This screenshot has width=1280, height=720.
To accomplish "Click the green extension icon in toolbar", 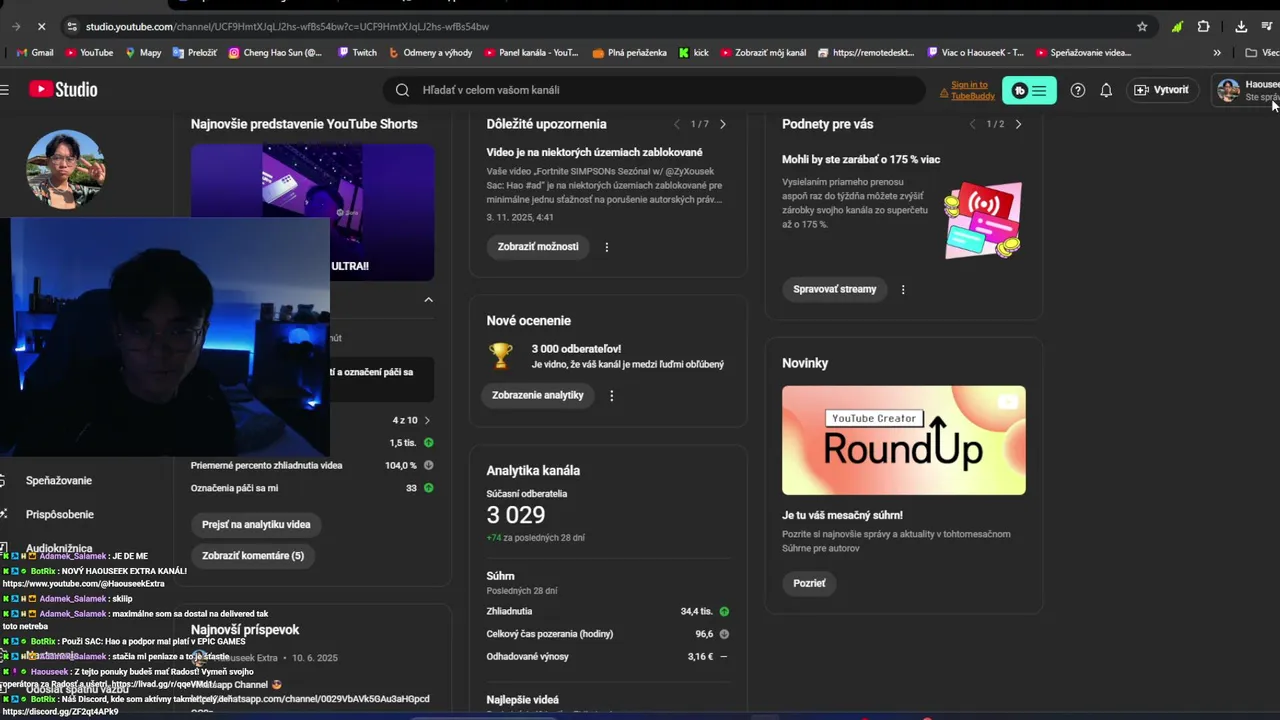I will 1178,26.
